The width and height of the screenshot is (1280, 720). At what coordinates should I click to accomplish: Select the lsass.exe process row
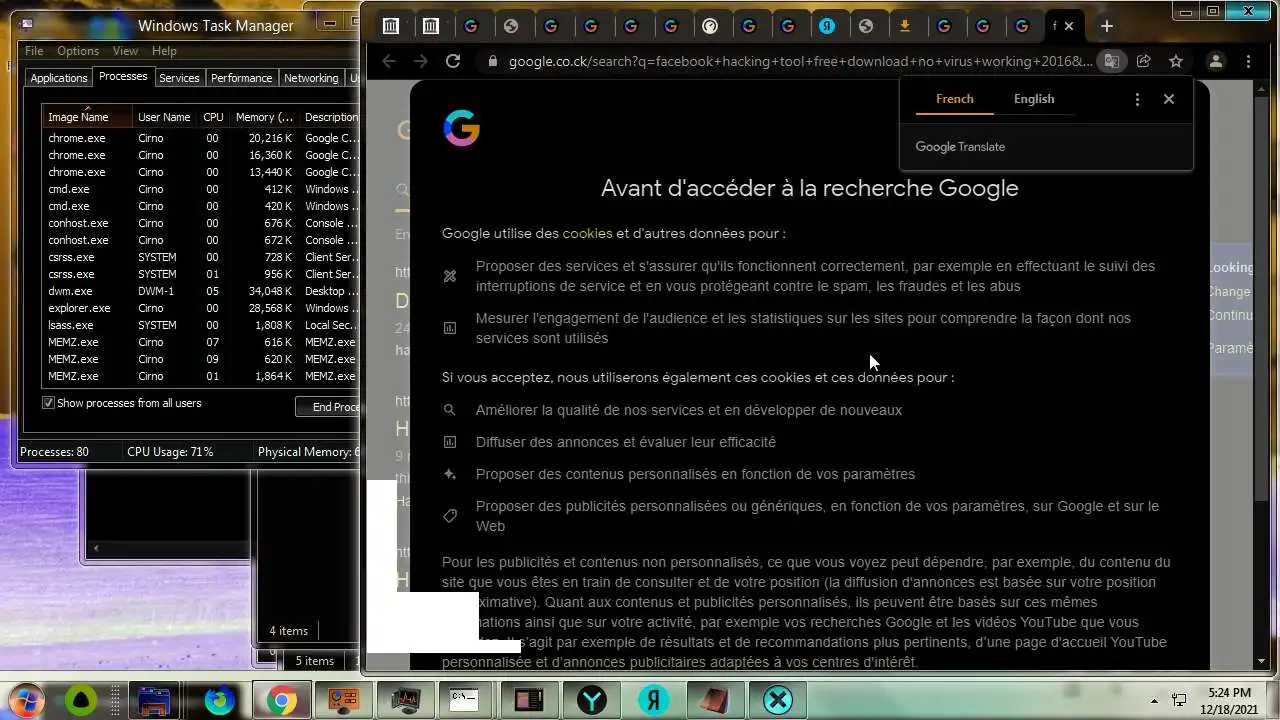click(200, 325)
